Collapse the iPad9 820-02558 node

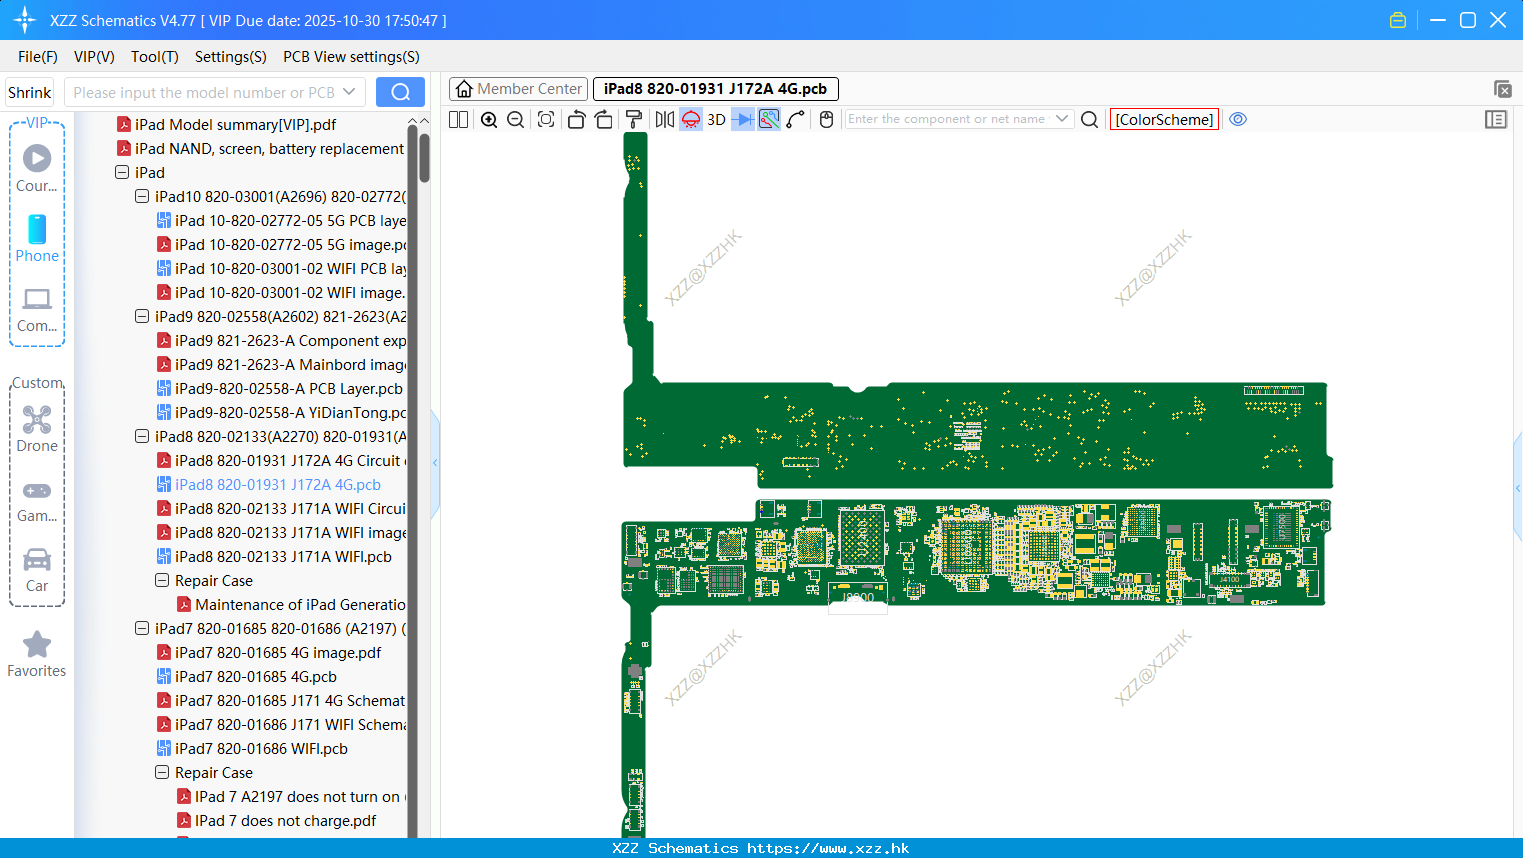[142, 316]
